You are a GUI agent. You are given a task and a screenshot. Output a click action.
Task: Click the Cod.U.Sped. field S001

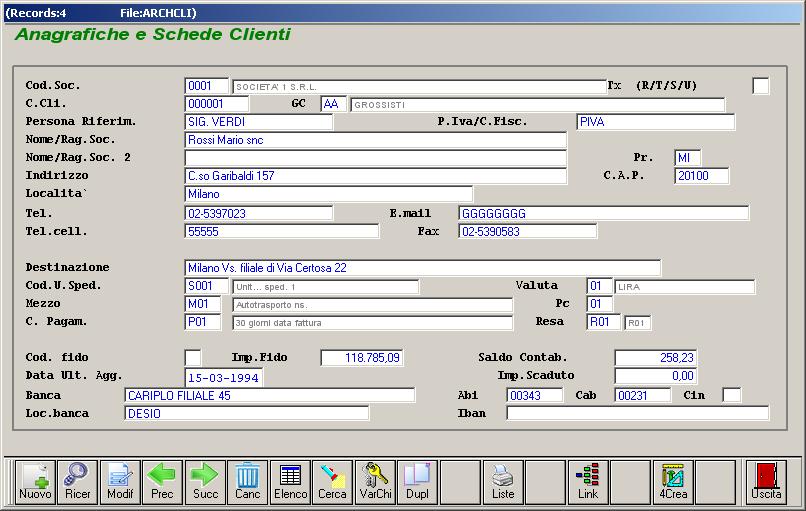(206, 286)
